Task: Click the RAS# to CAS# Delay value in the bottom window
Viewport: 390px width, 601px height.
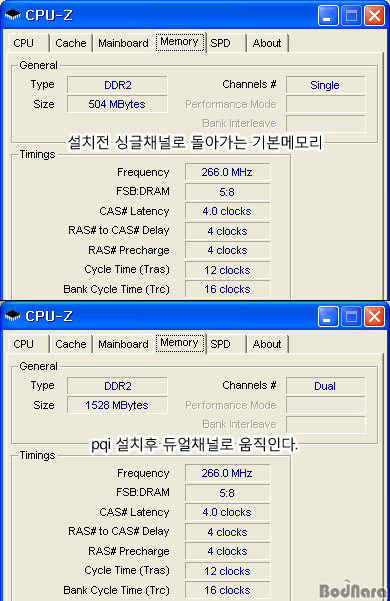Action: tap(228, 532)
